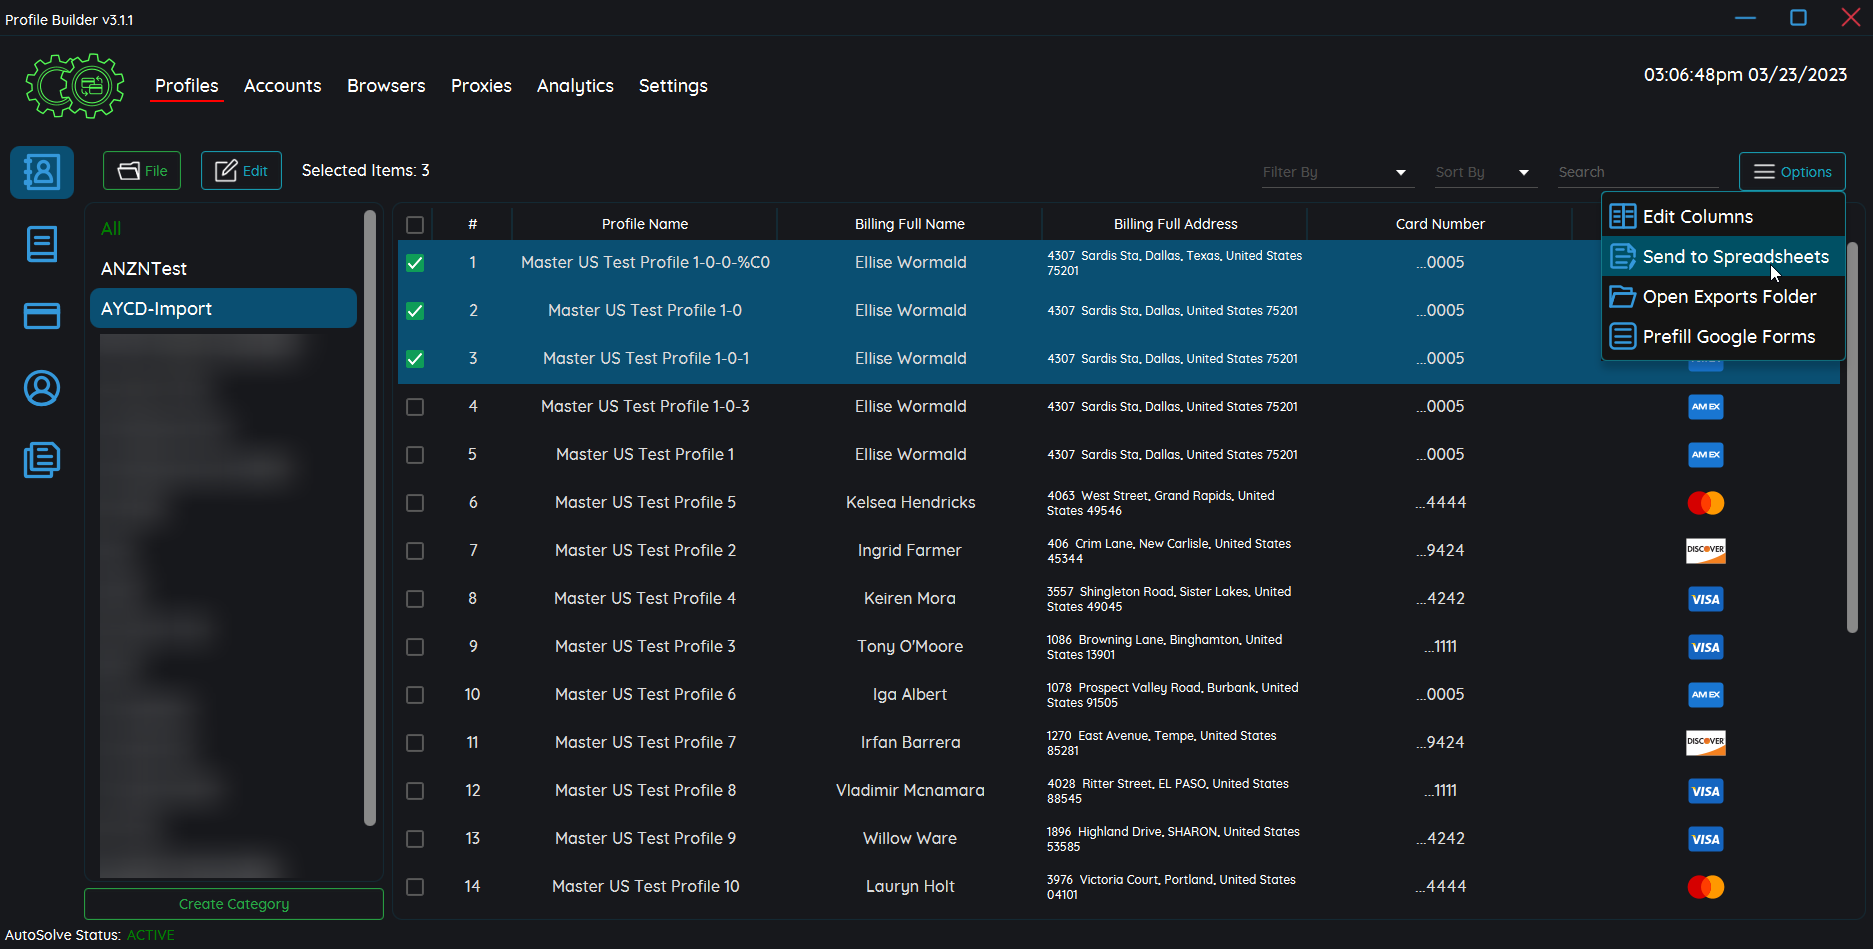Choose Edit Columns from Options menu
Image resolution: width=1873 pixels, height=949 pixels.
pos(1723,217)
